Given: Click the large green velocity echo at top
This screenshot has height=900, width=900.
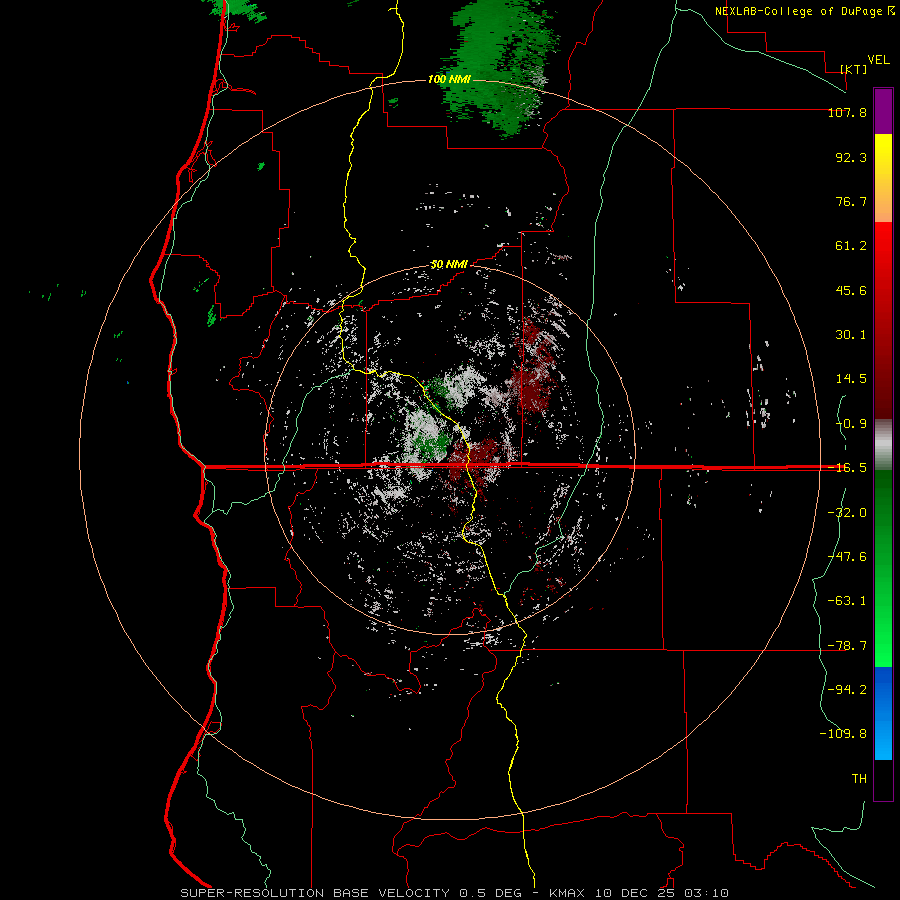Looking at the screenshot, I should (498, 64).
